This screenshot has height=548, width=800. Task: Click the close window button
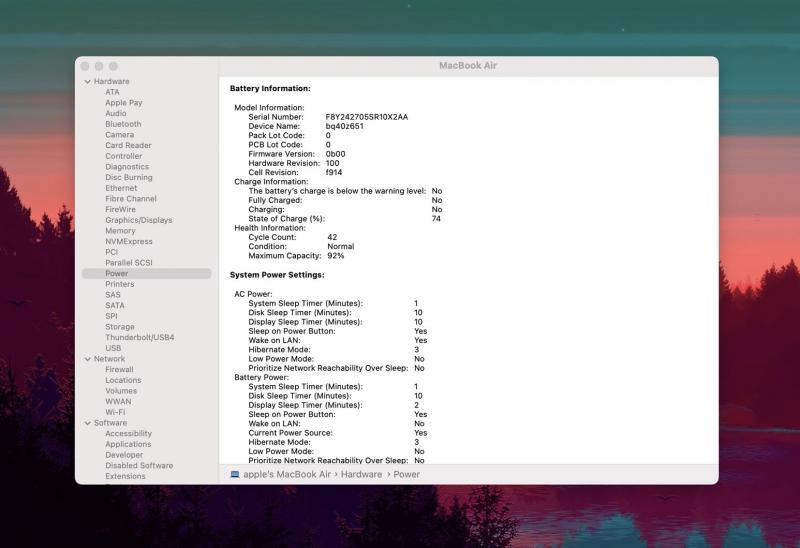85,66
